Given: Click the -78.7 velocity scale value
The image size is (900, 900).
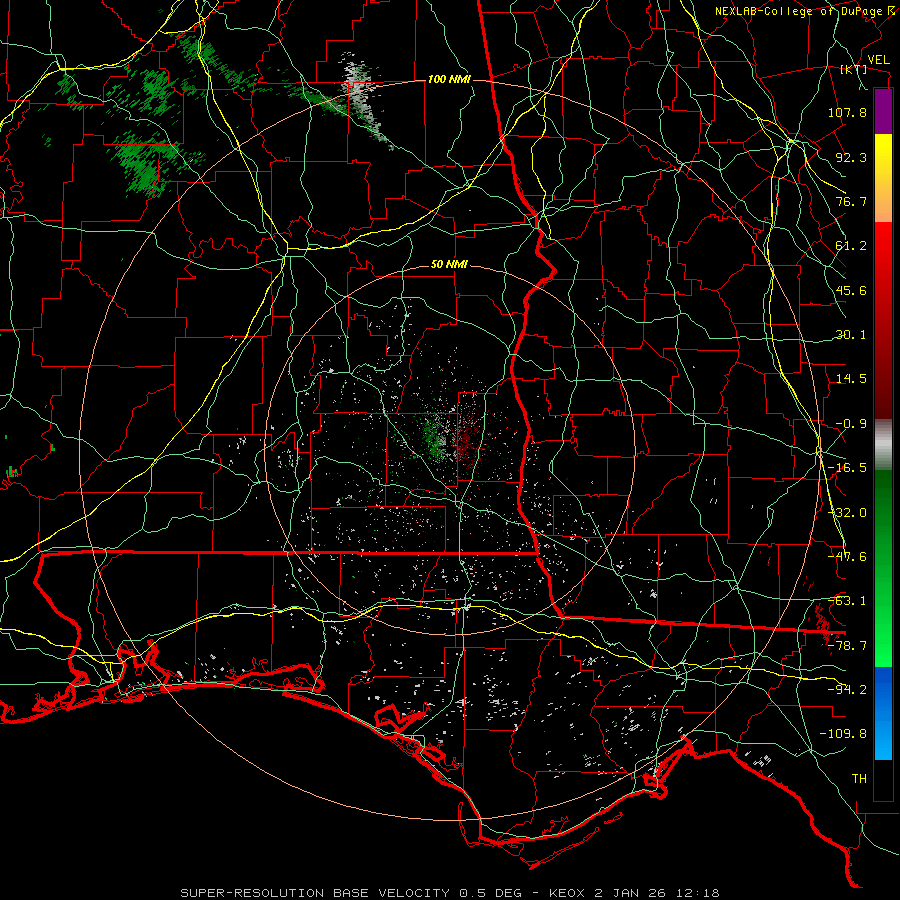Looking at the screenshot, I should 847,646.
